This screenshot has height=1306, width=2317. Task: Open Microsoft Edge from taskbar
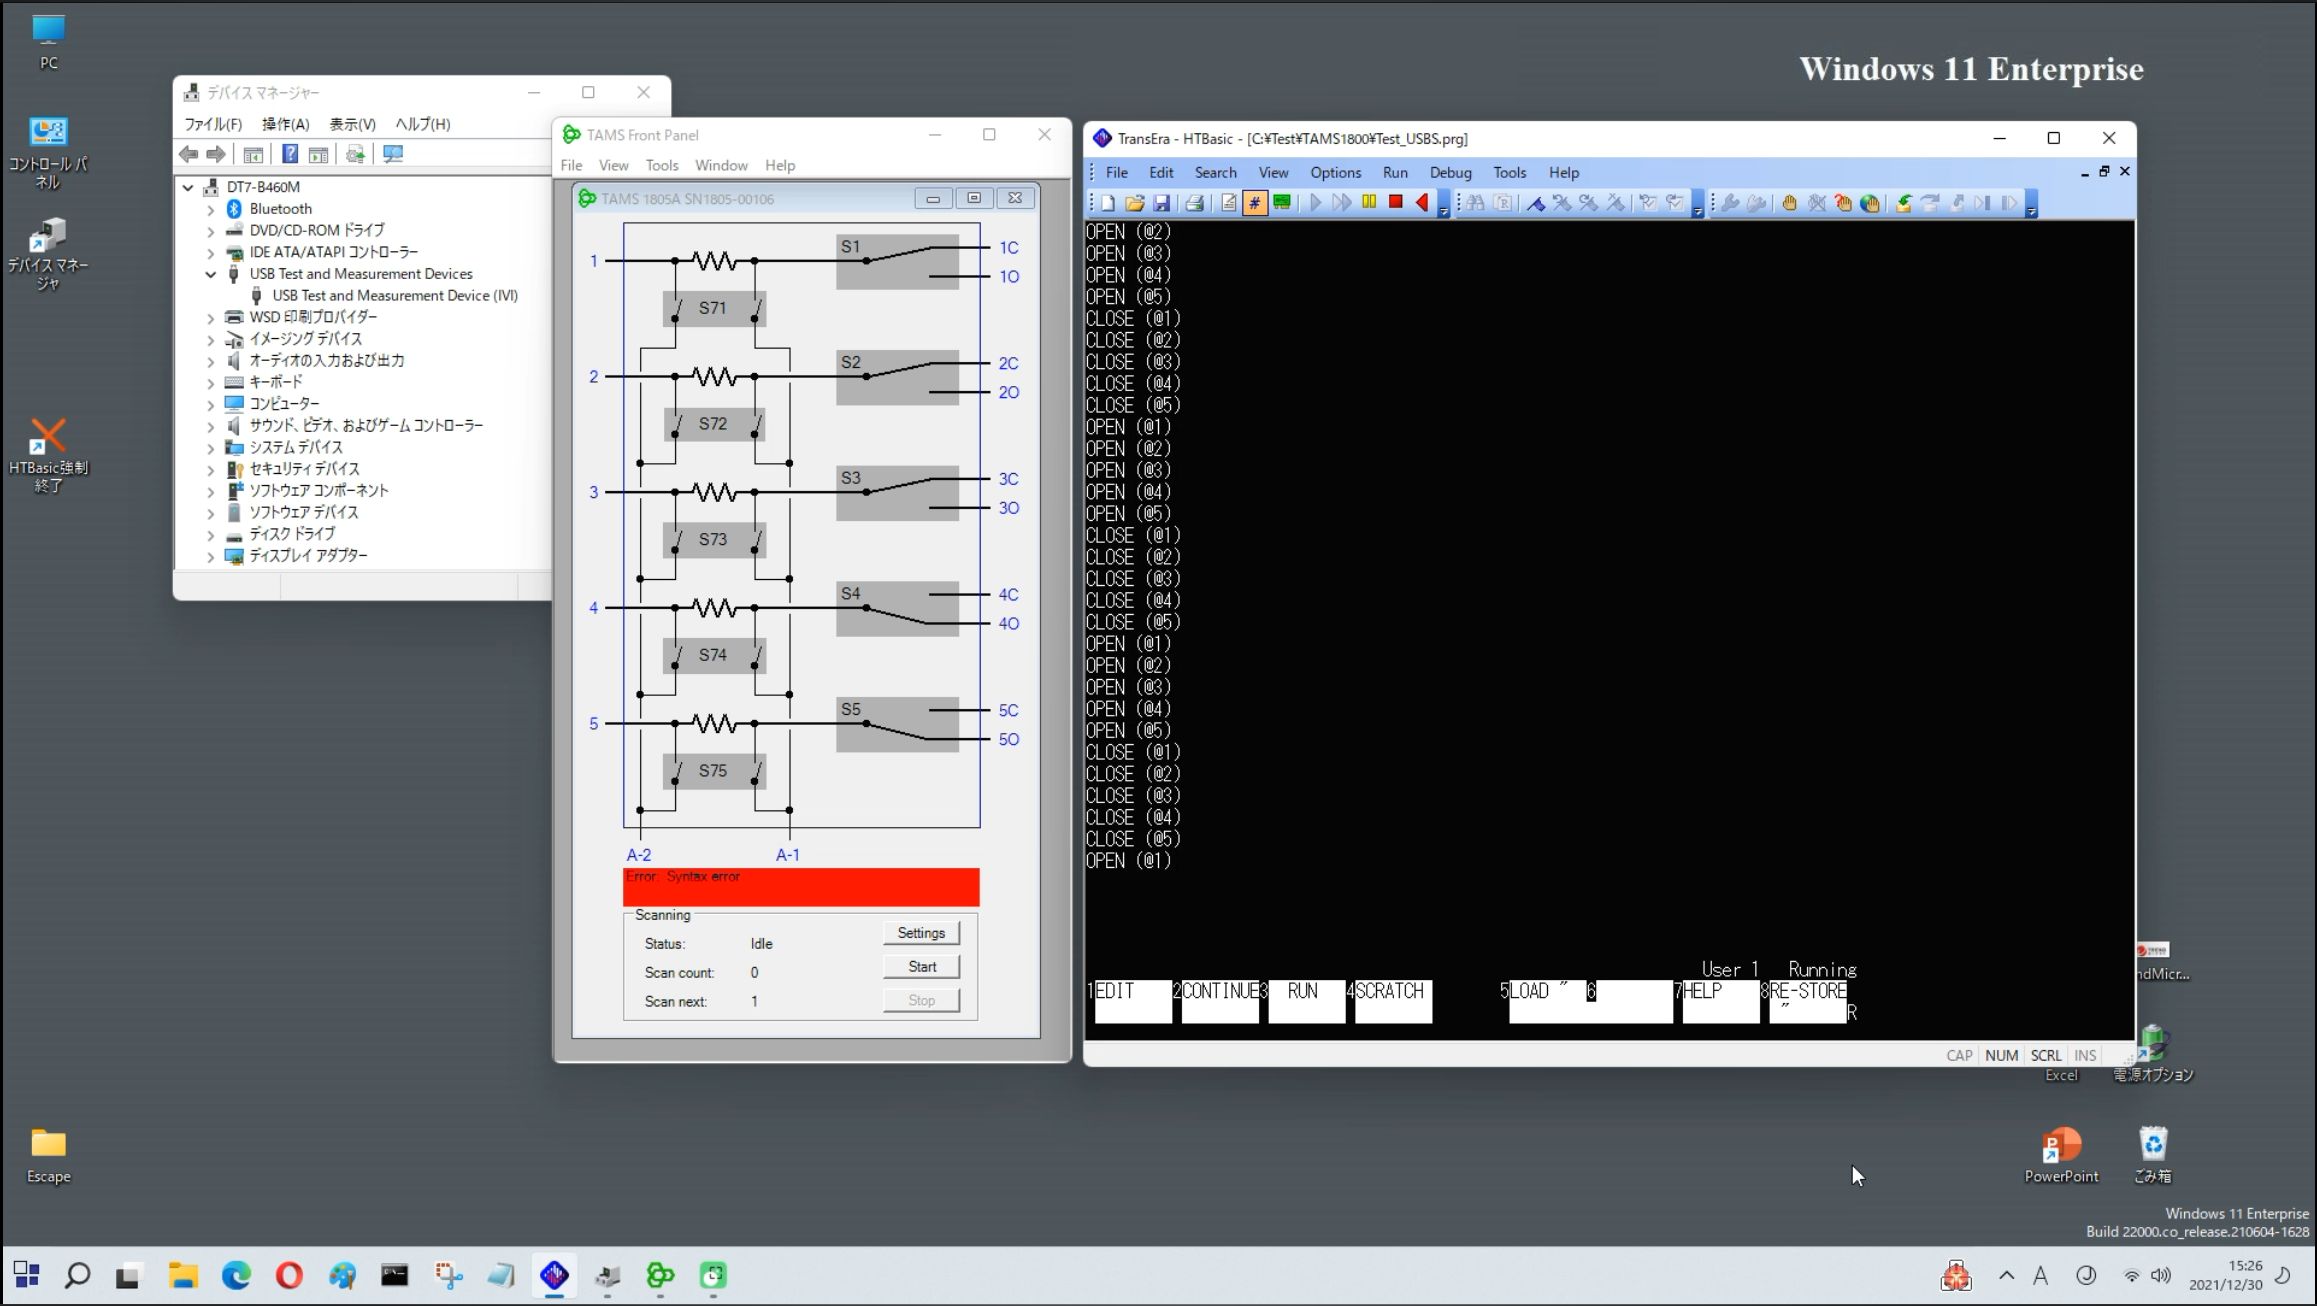click(x=236, y=1275)
